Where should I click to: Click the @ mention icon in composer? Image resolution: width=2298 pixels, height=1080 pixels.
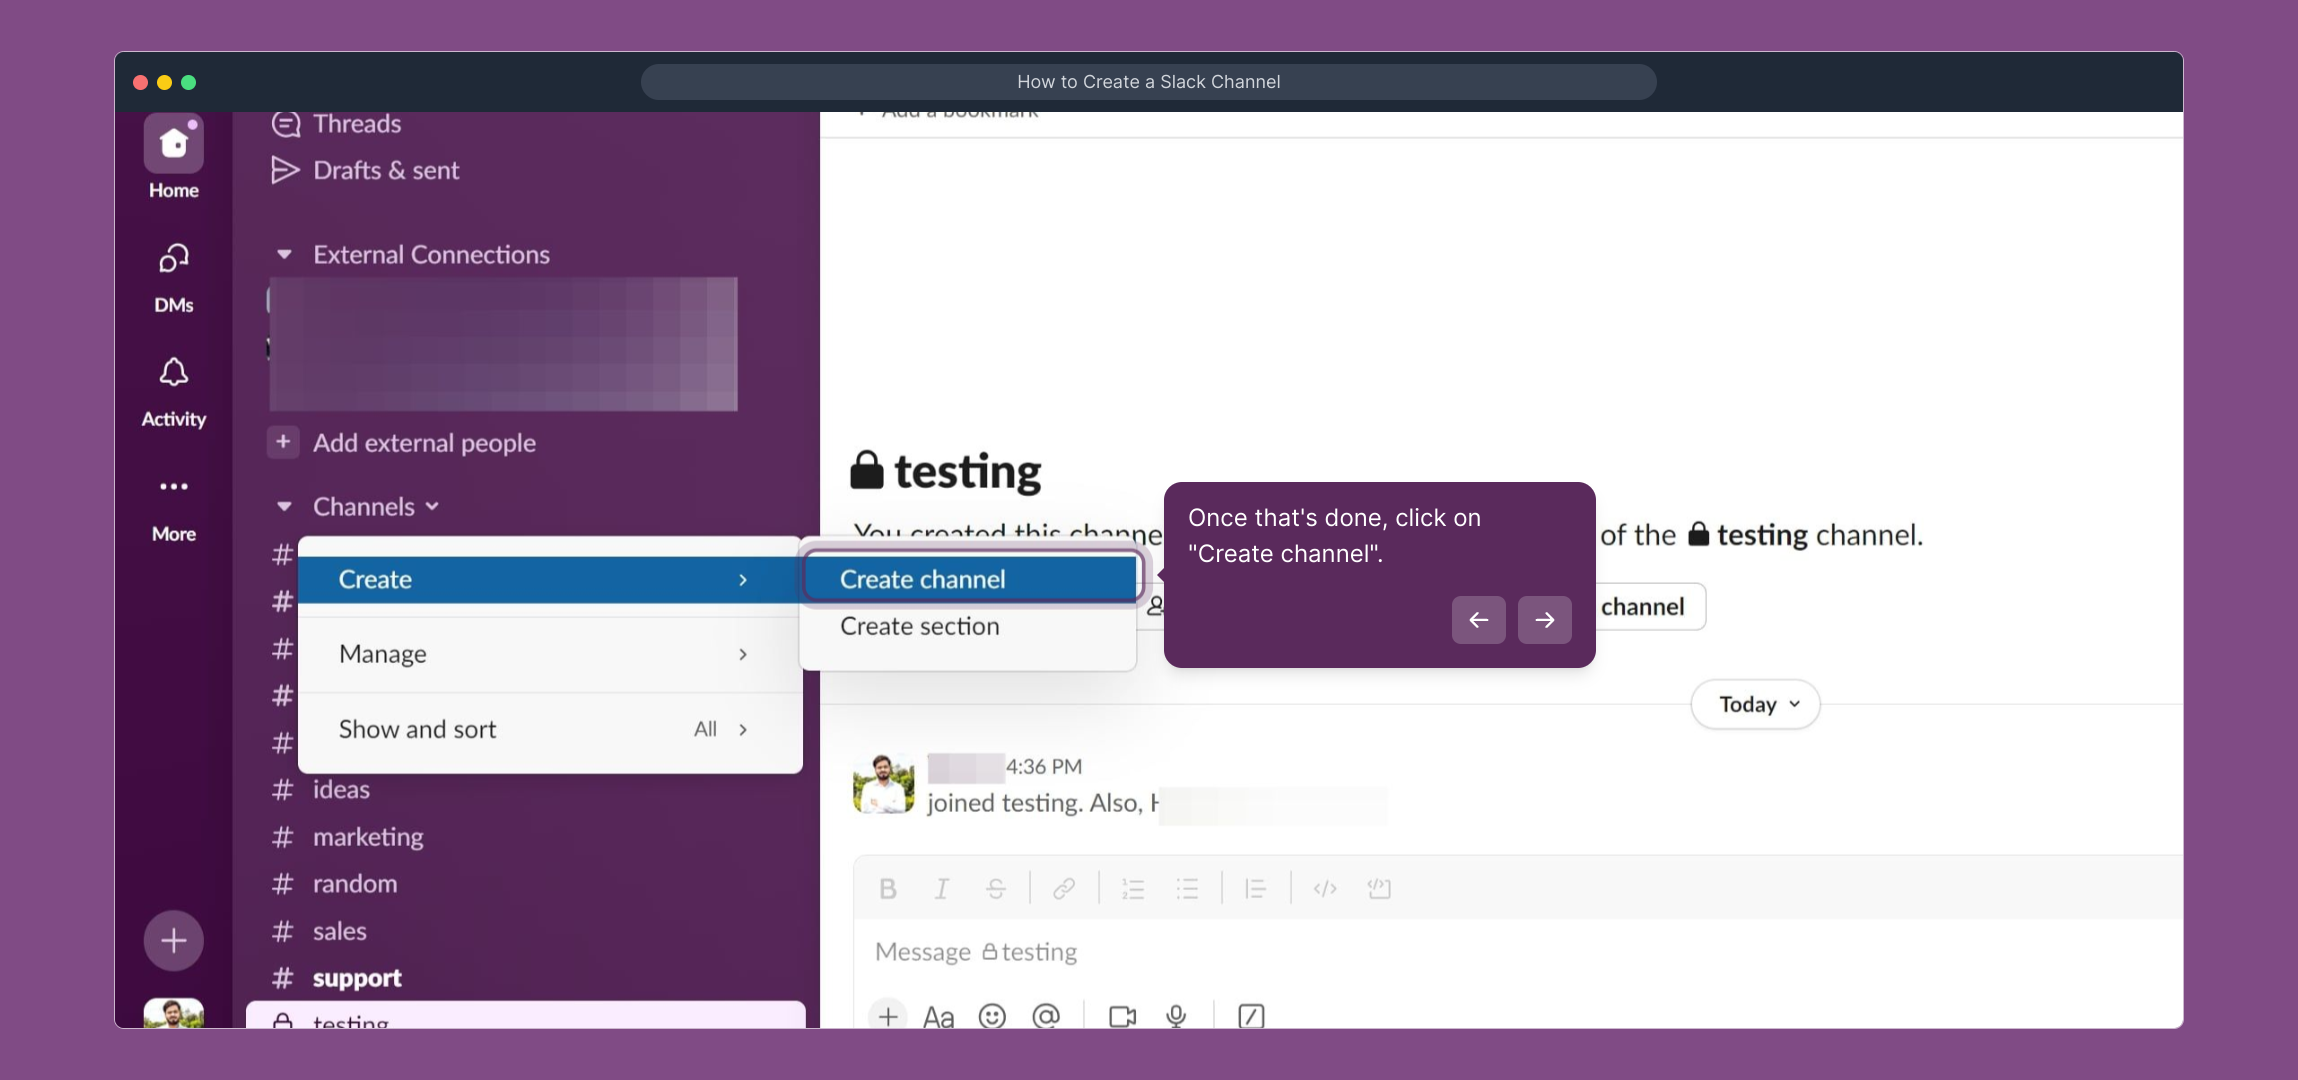point(1046,1016)
